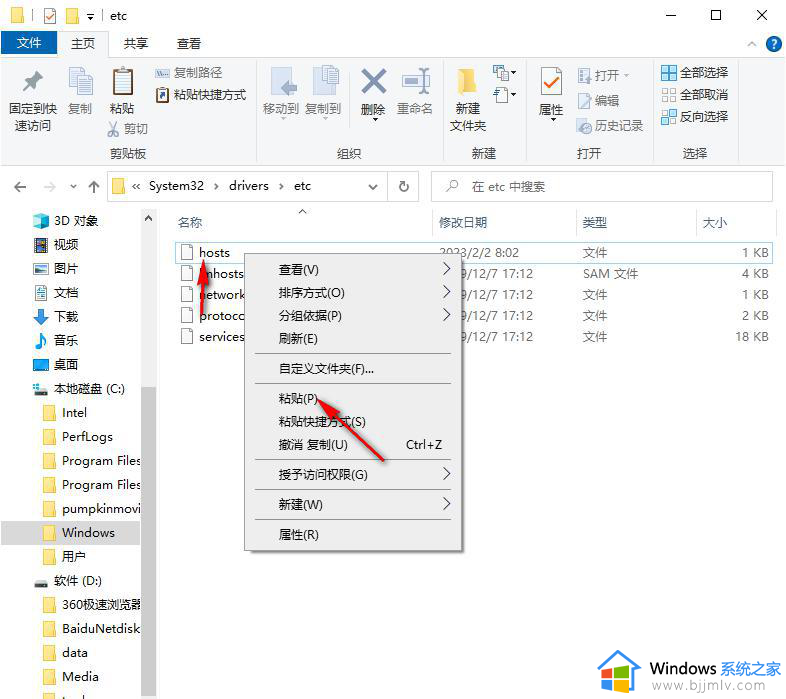Click Select all (全部选择)
Image resolution: width=786 pixels, height=699 pixels.
[694, 73]
